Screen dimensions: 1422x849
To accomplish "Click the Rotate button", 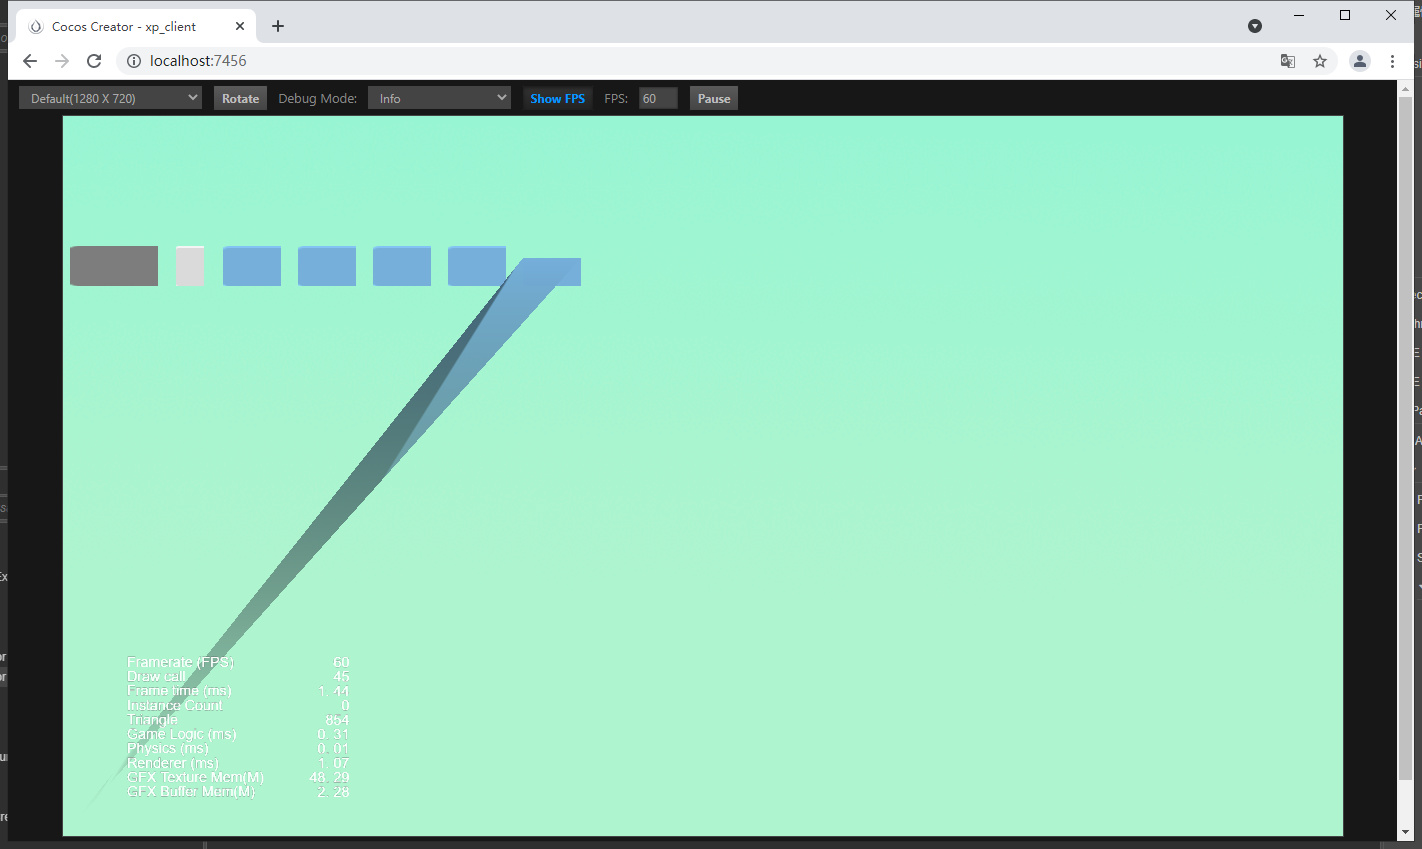I will [x=240, y=98].
